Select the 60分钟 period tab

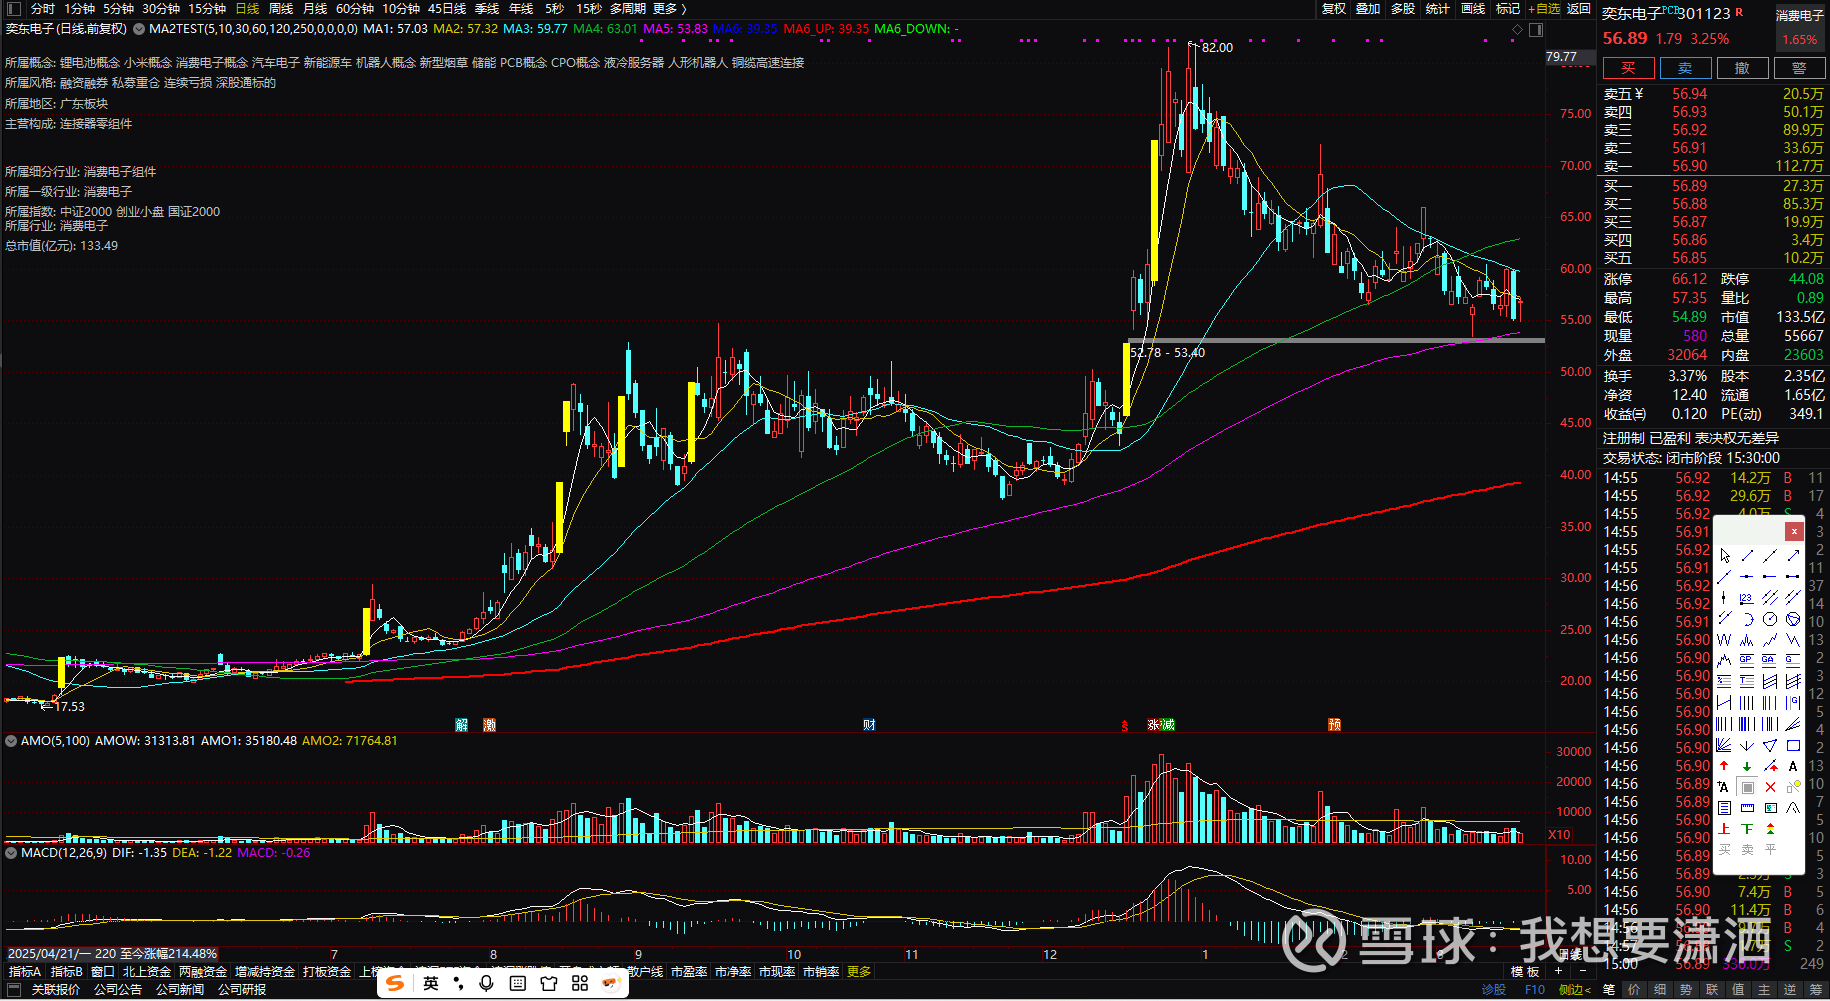coord(355,9)
